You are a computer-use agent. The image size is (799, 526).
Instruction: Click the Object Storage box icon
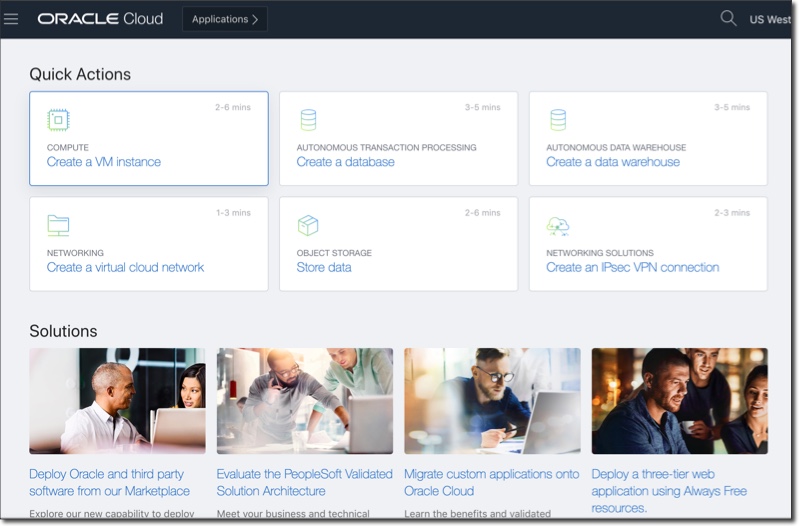tap(308, 225)
